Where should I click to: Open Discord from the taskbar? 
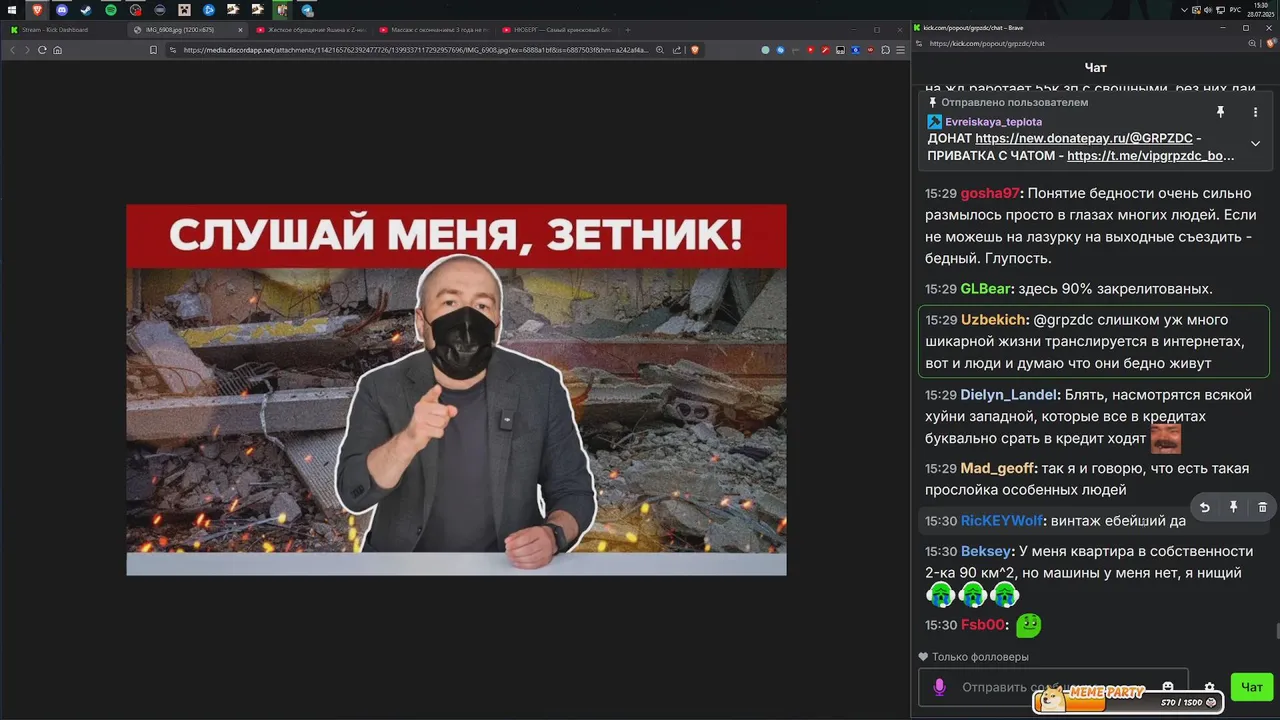62,10
